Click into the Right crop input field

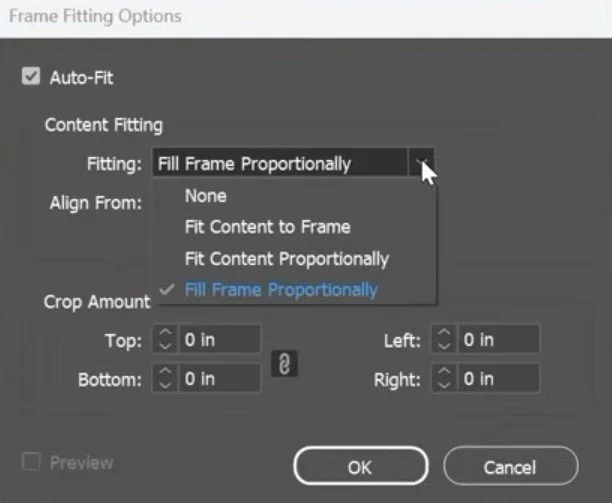(499, 379)
